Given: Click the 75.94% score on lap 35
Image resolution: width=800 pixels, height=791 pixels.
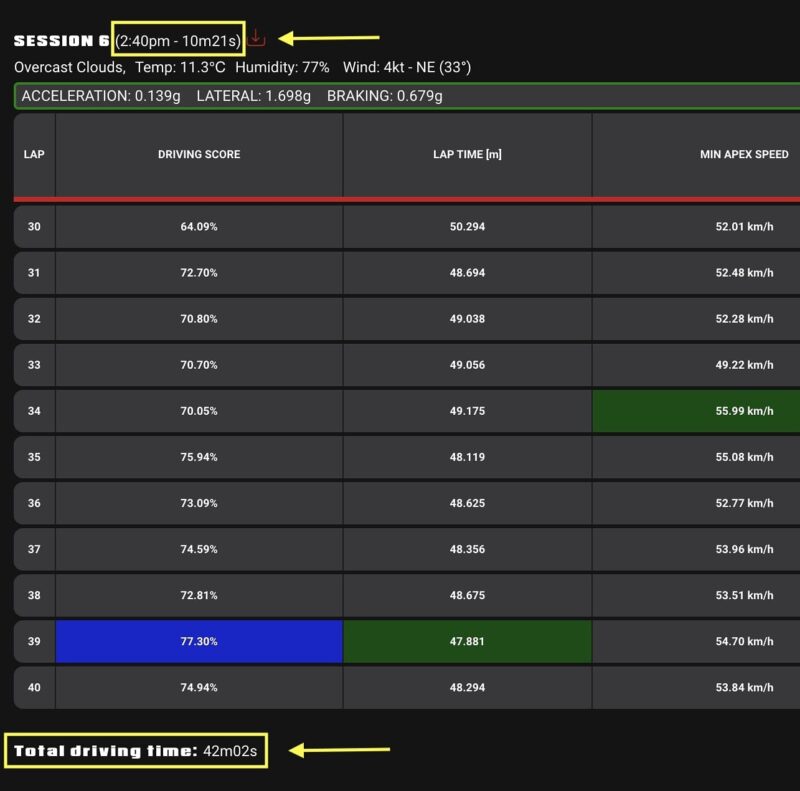Looking at the screenshot, I should pos(199,457).
